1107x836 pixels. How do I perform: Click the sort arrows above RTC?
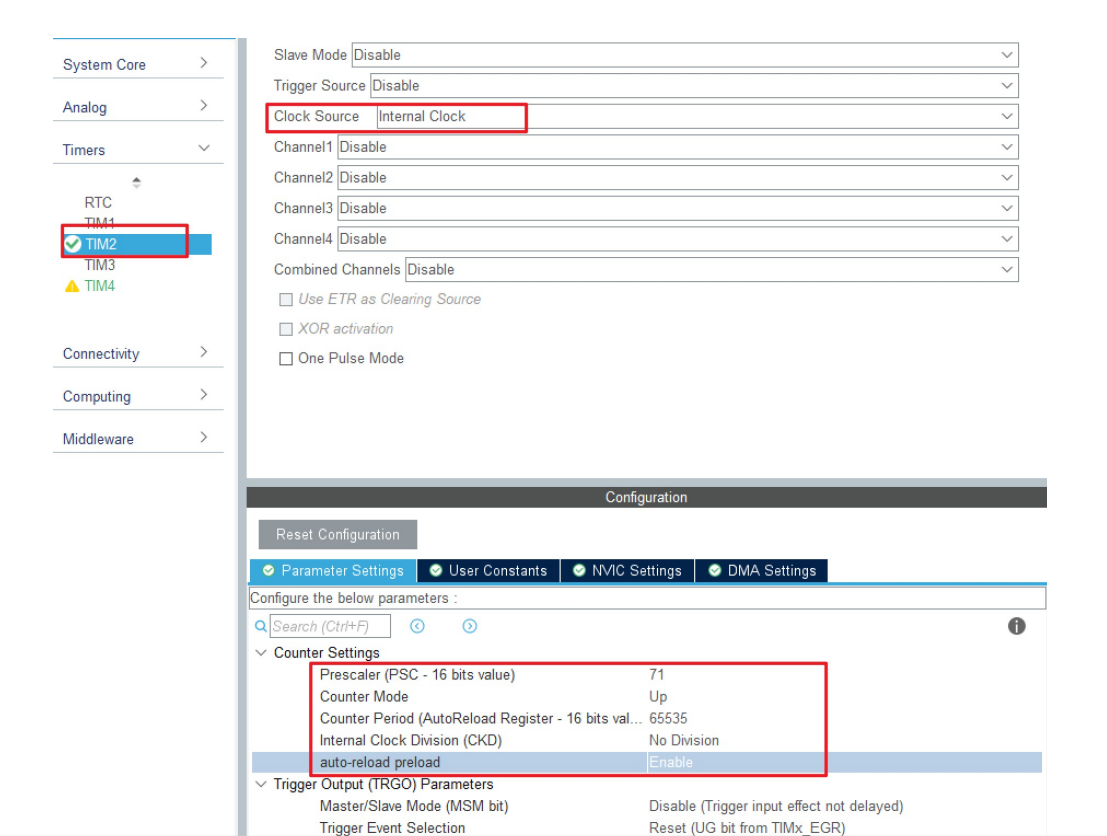(x=136, y=182)
